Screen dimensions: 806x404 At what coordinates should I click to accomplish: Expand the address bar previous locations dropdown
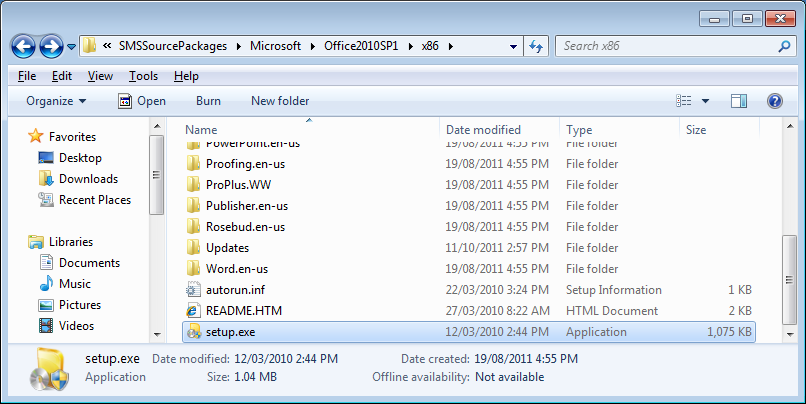pyautogui.click(x=513, y=46)
